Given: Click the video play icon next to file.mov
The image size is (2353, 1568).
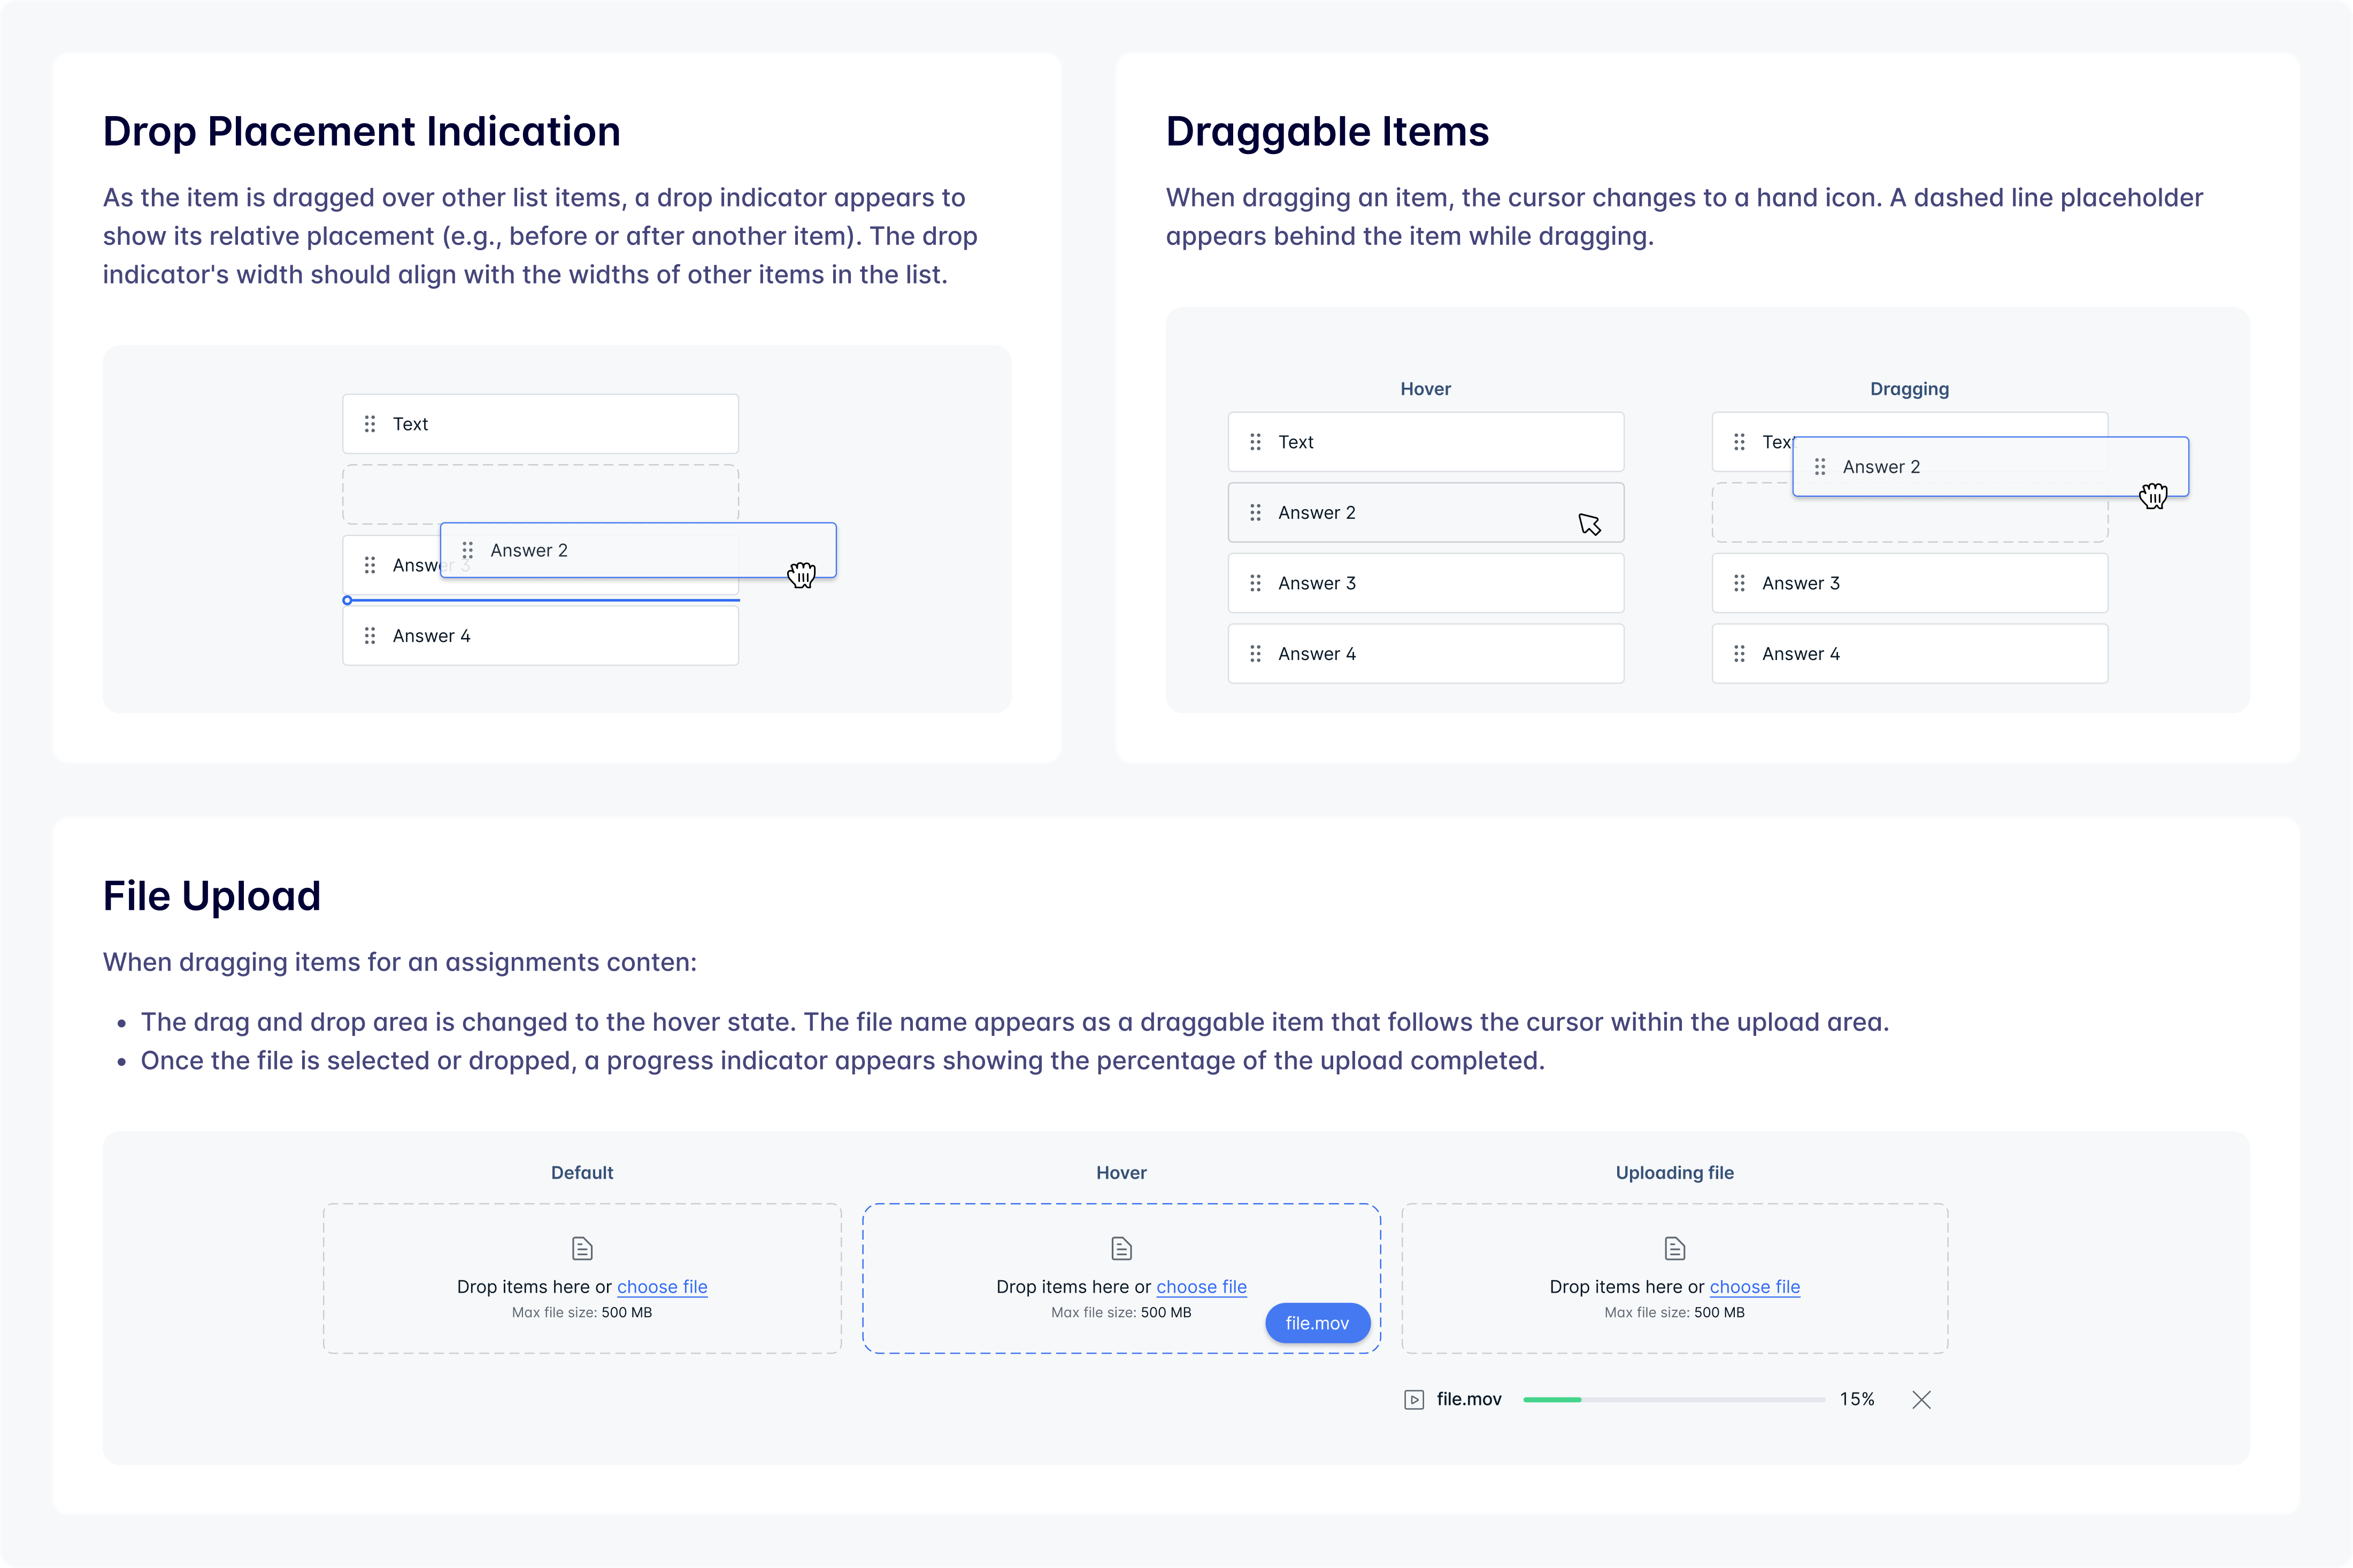Looking at the screenshot, I should (1413, 1399).
